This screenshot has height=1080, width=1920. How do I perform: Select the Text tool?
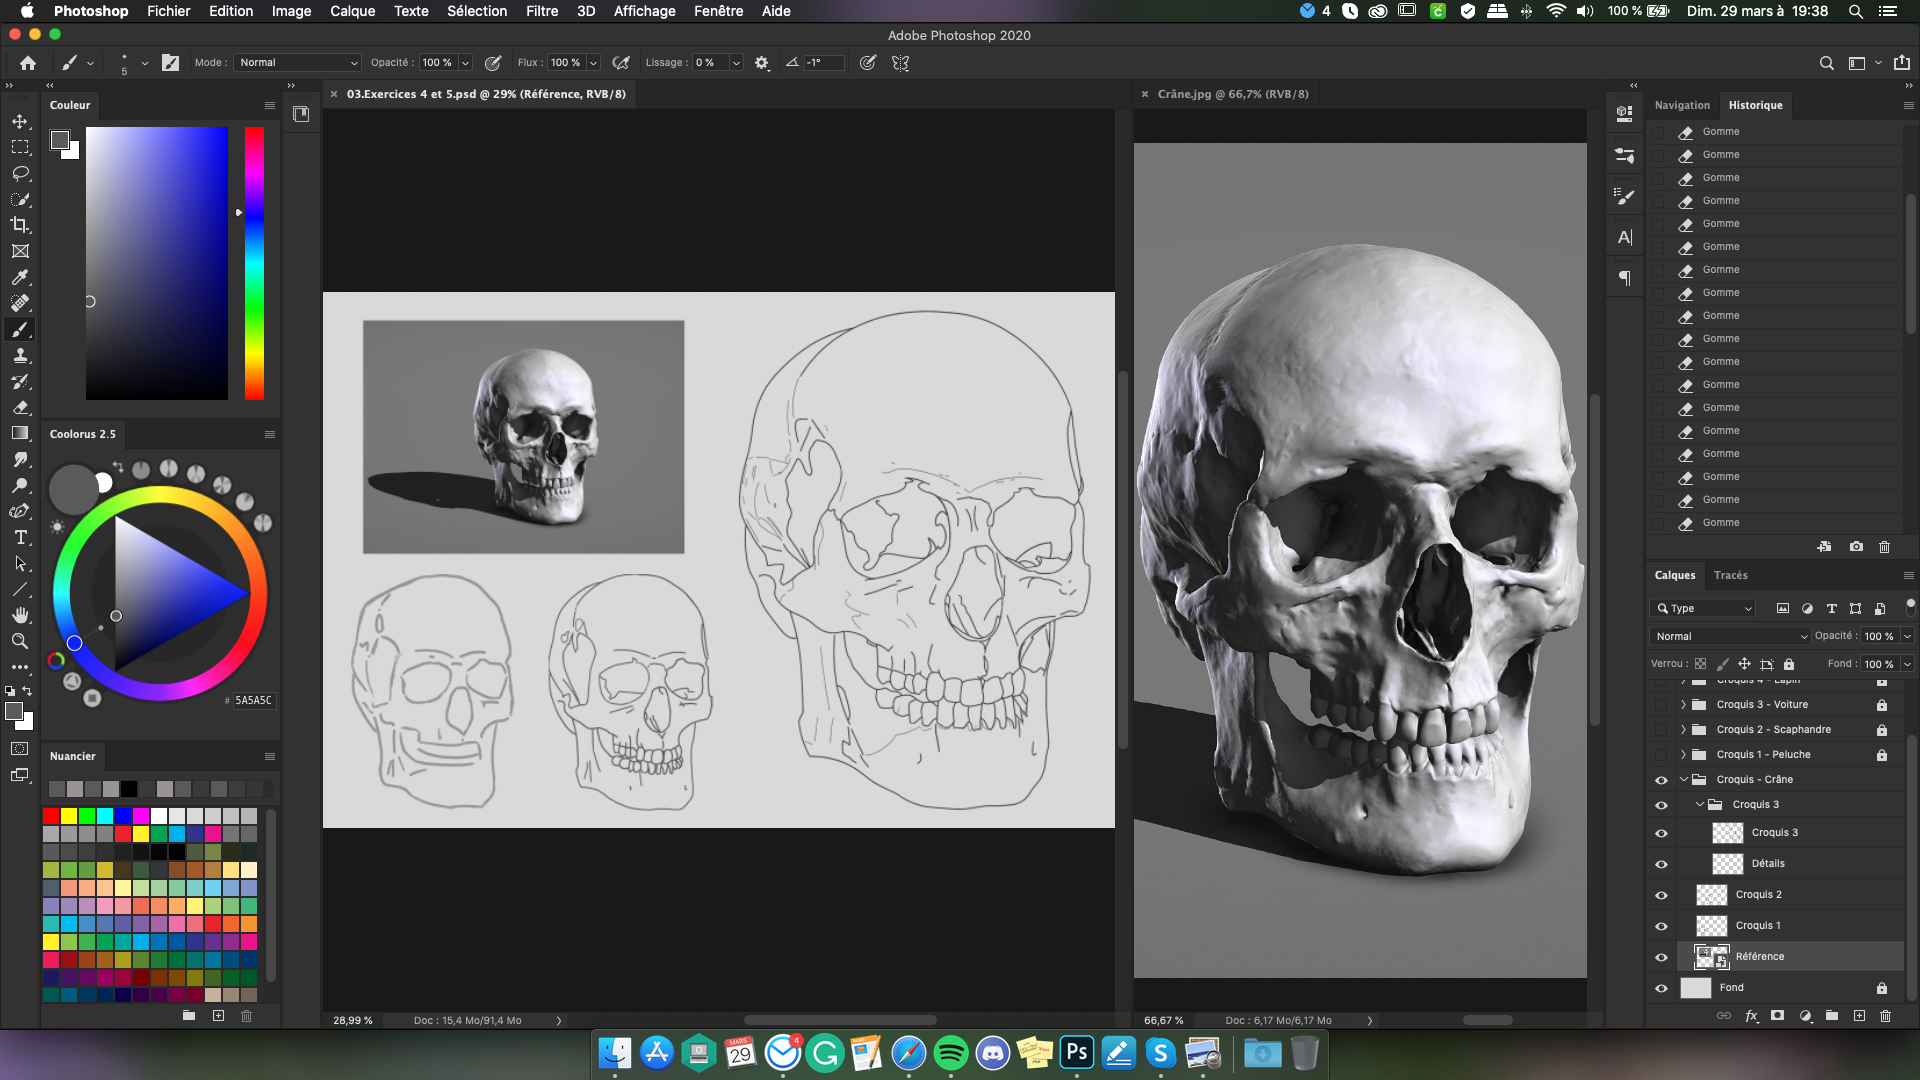(20, 537)
